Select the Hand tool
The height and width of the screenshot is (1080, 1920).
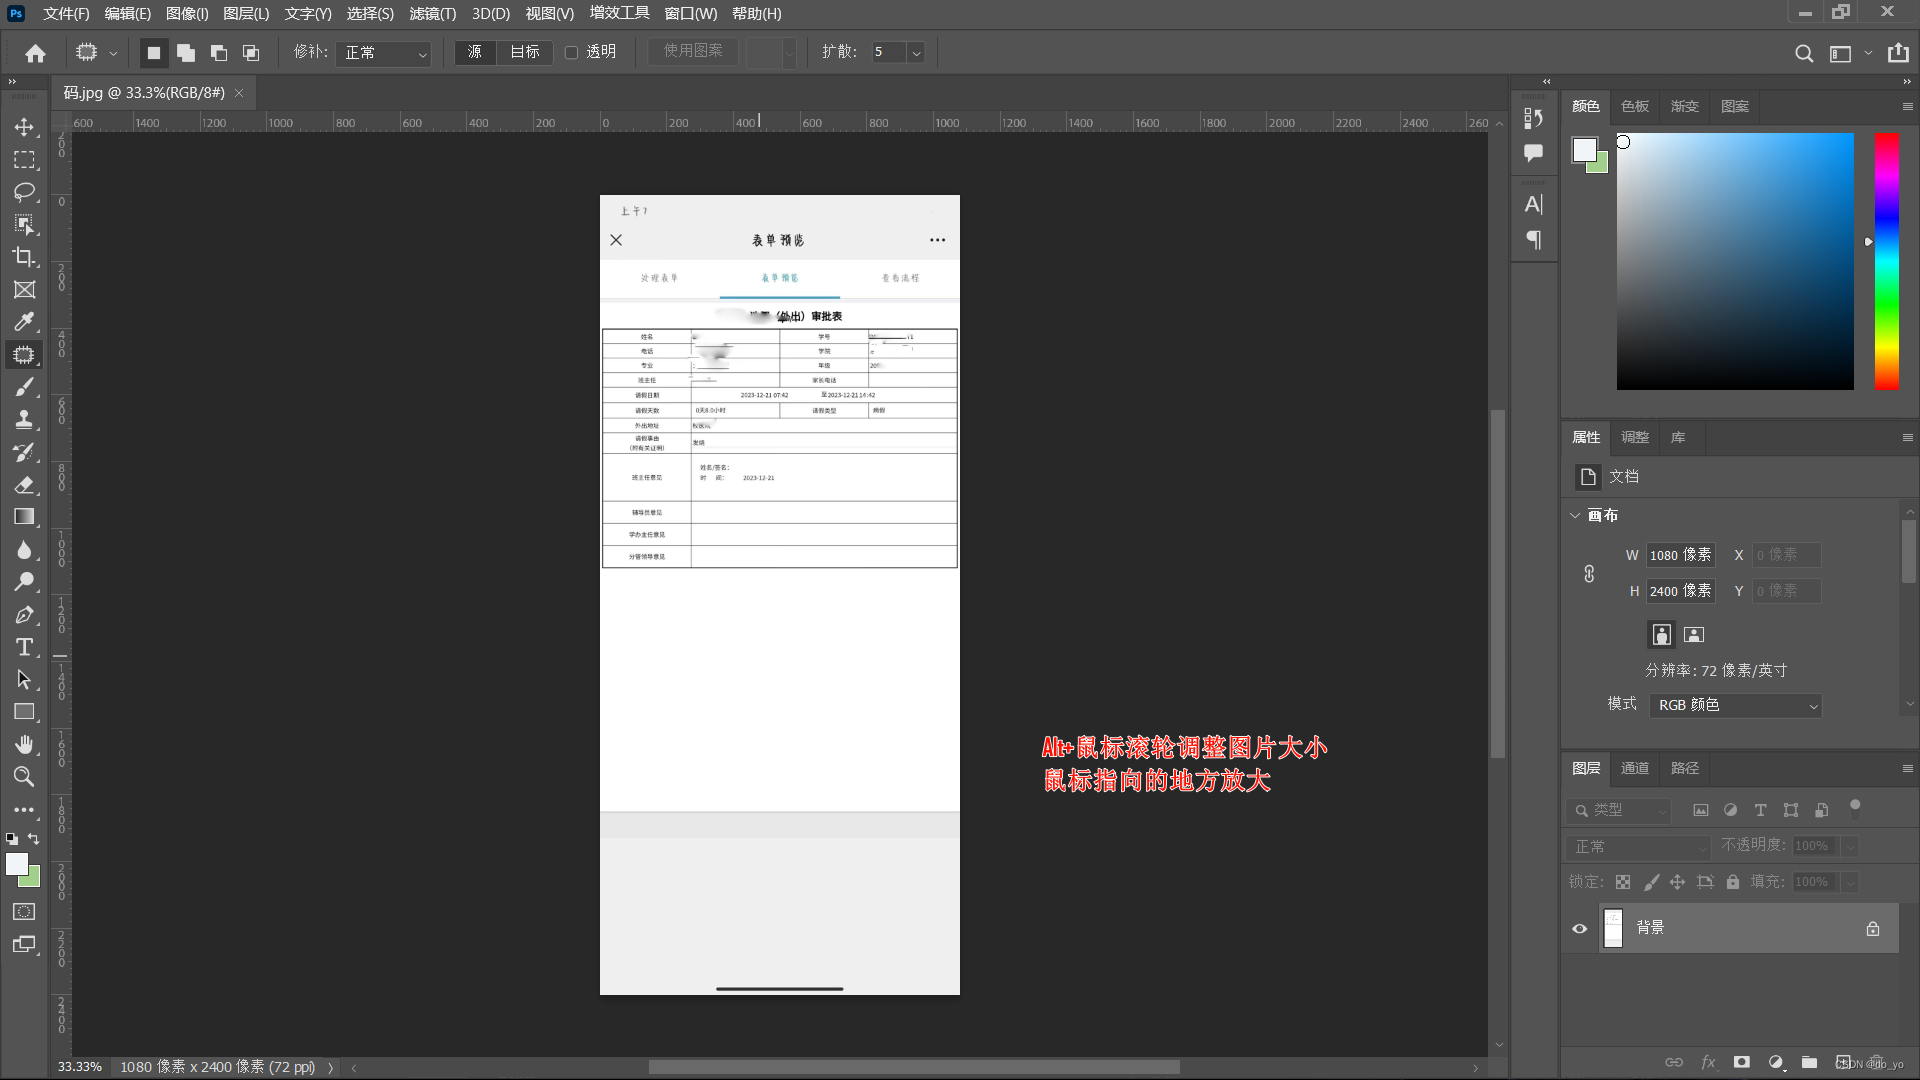(24, 744)
